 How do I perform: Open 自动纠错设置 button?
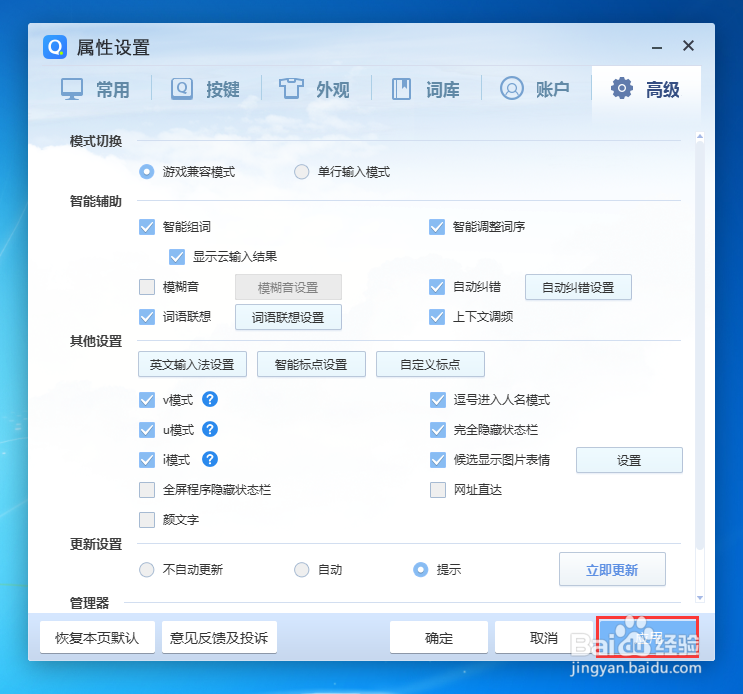[x=578, y=287]
